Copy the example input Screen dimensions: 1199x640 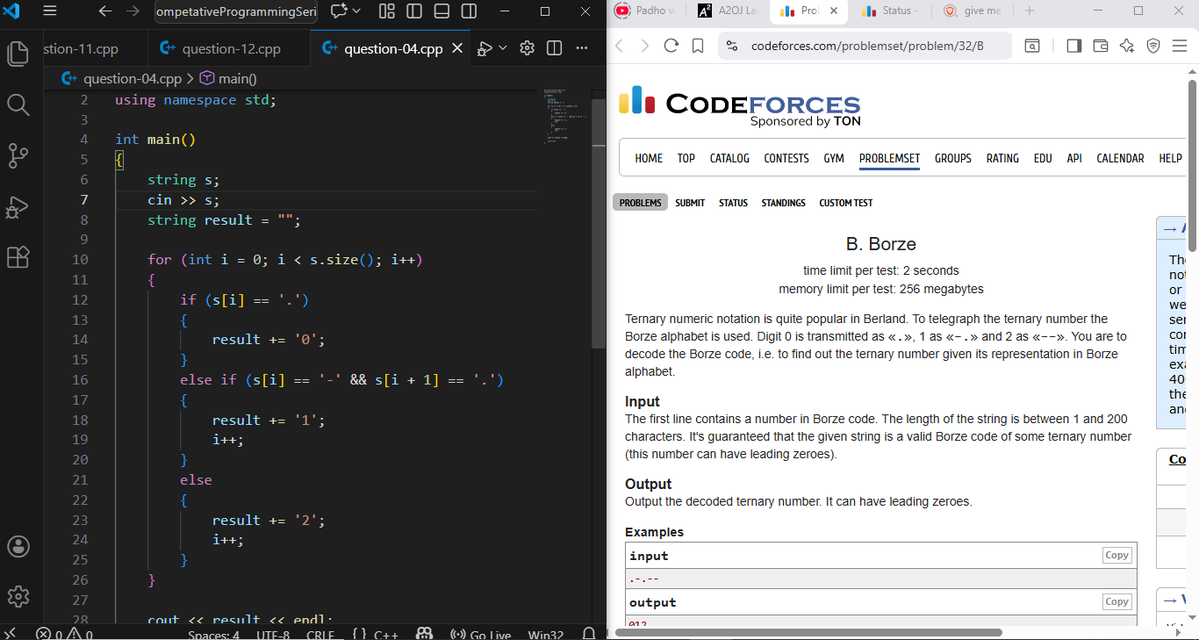point(1116,555)
